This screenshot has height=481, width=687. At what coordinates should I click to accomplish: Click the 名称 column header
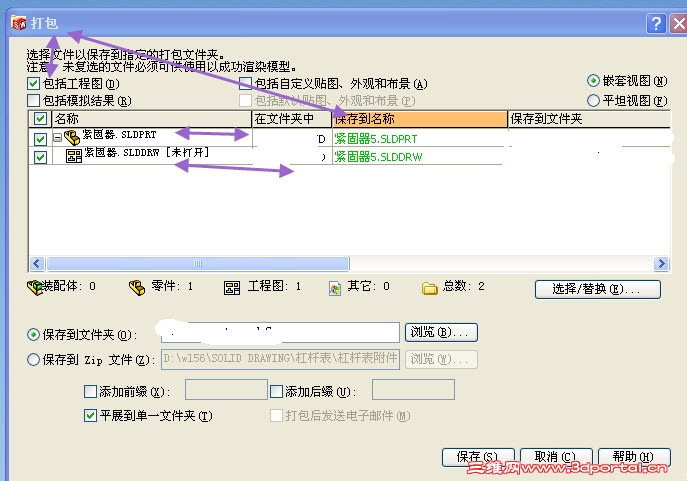(152, 119)
